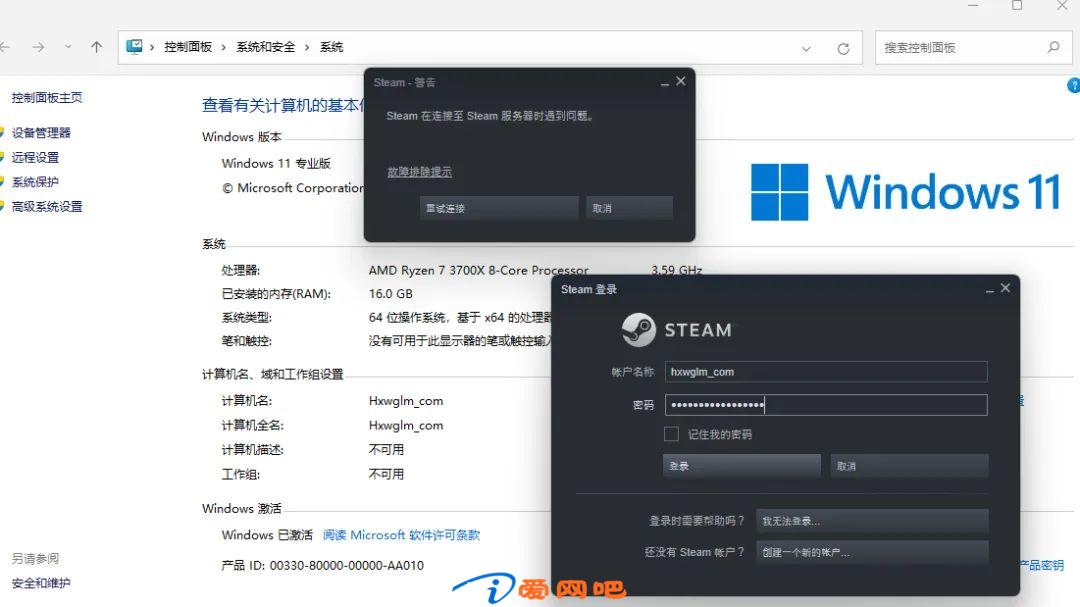Click 重试连接 button in Steam warning

click(x=499, y=208)
